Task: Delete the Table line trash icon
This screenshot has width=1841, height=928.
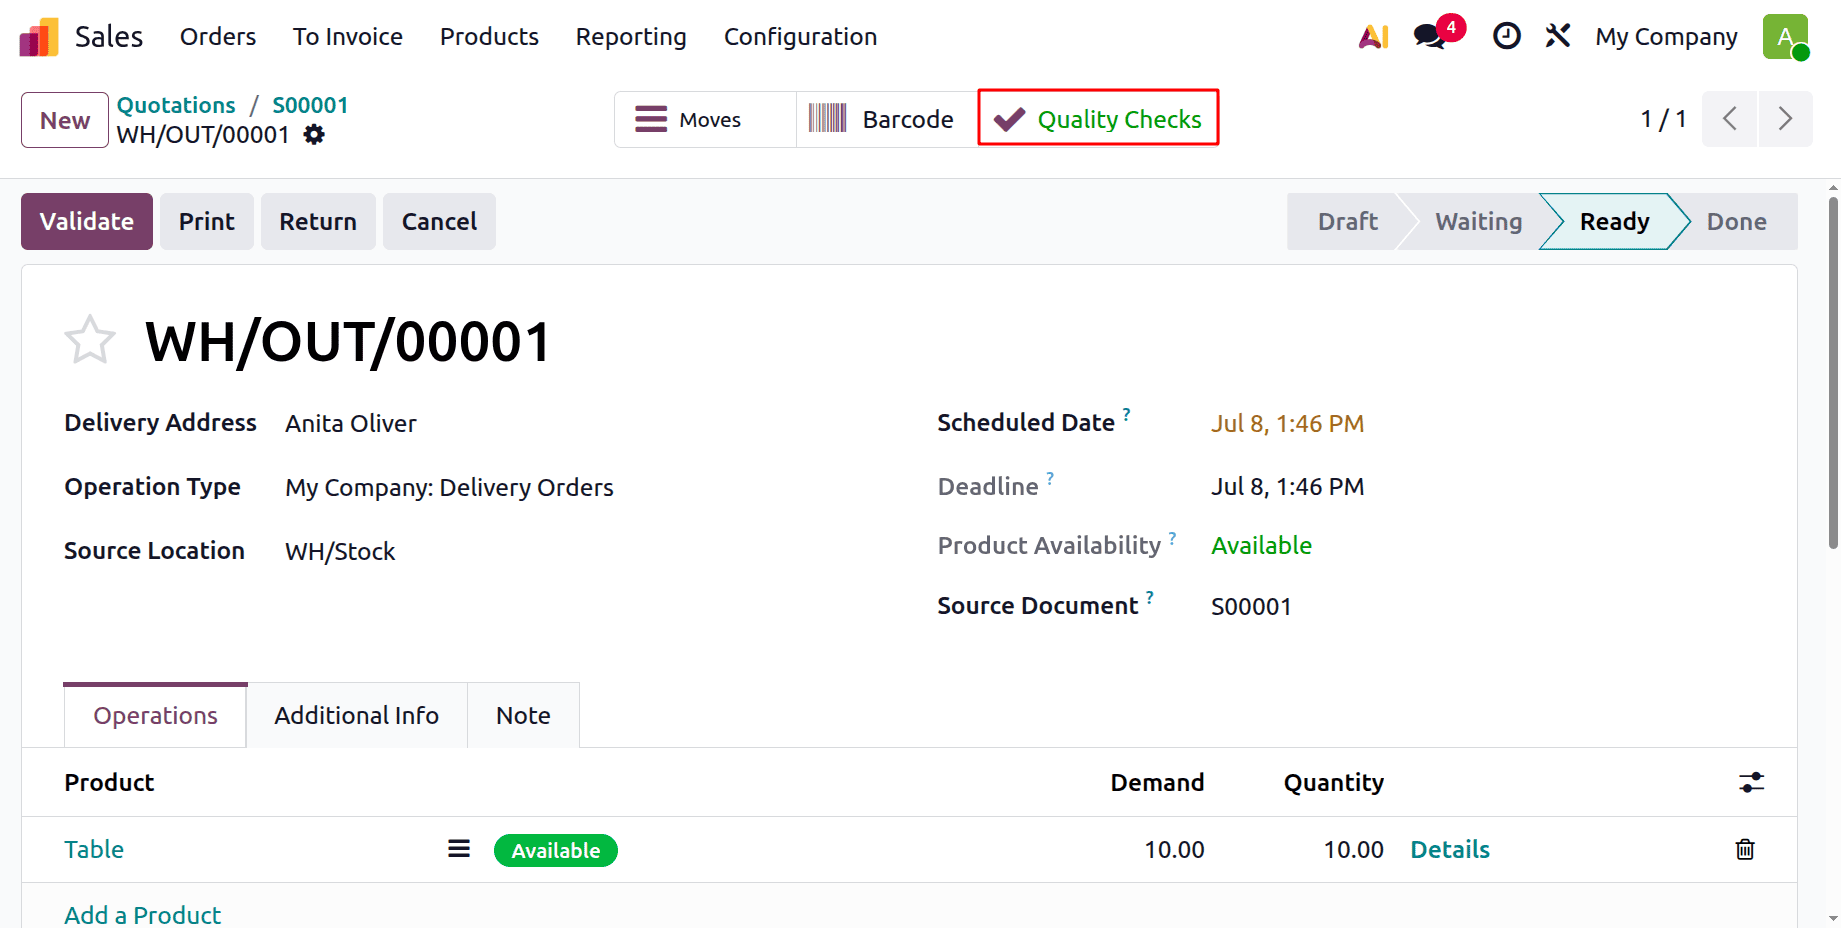Action: click(x=1745, y=849)
